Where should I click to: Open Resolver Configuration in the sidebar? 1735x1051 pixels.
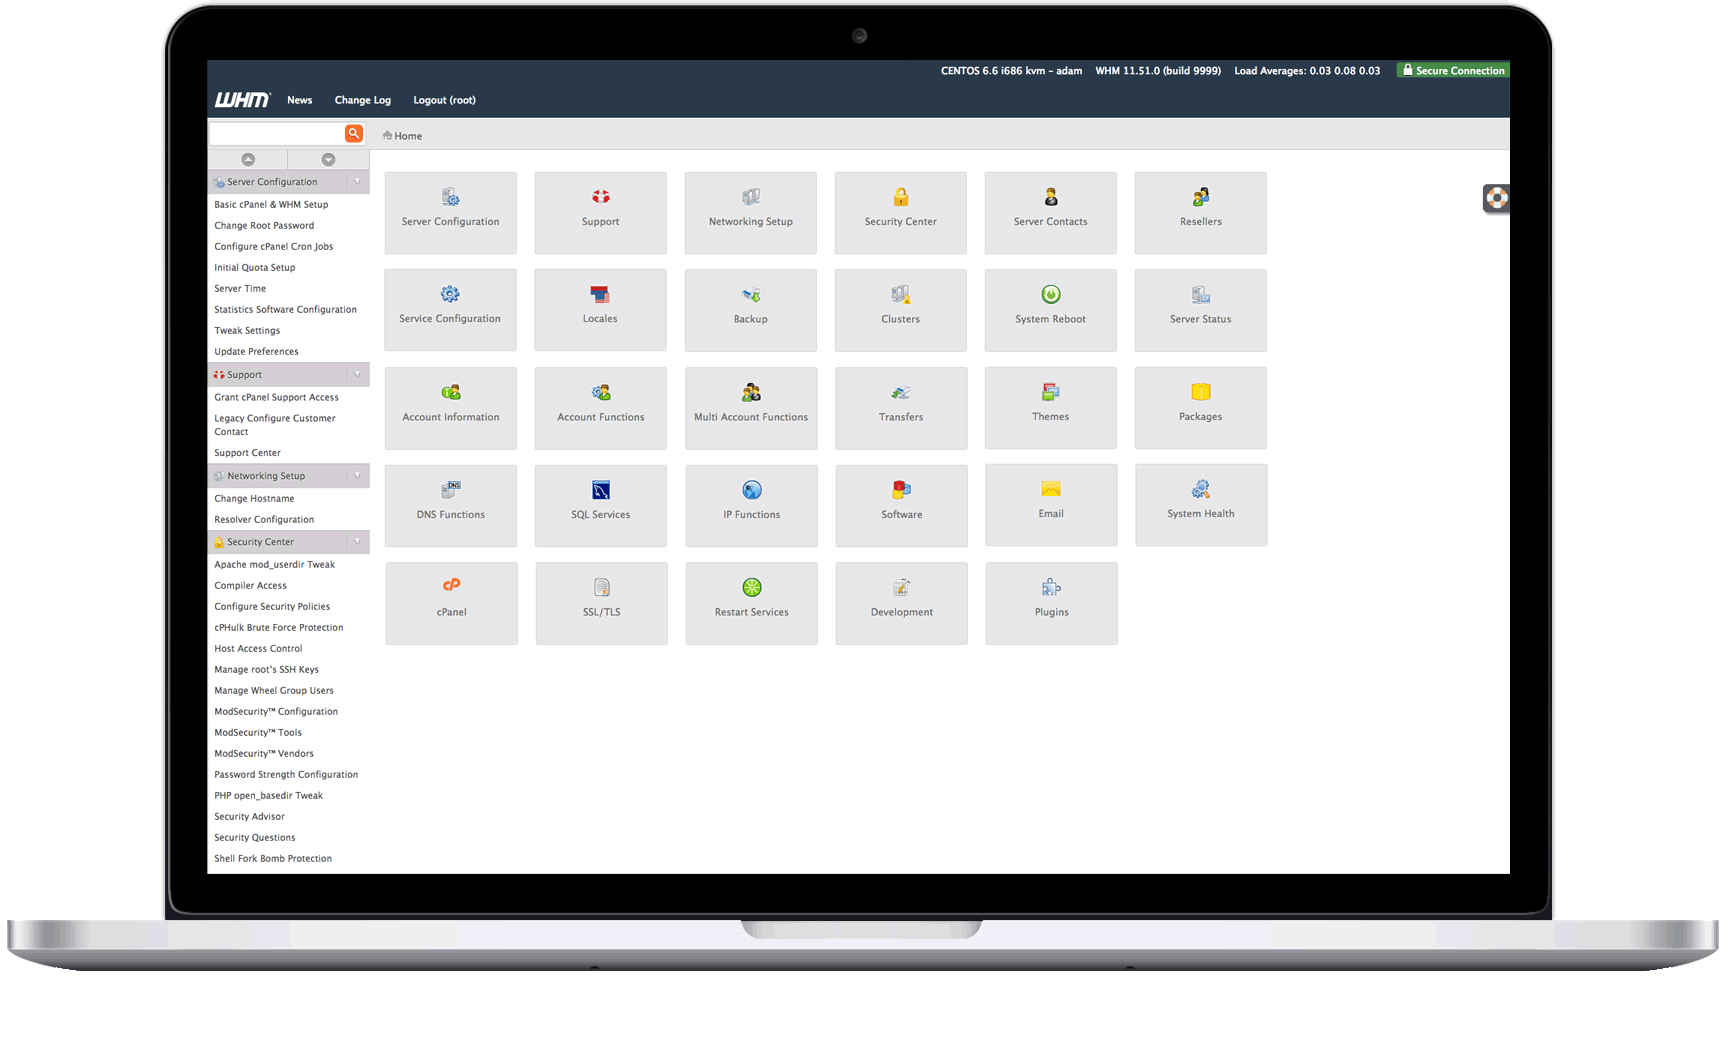[x=264, y=520]
